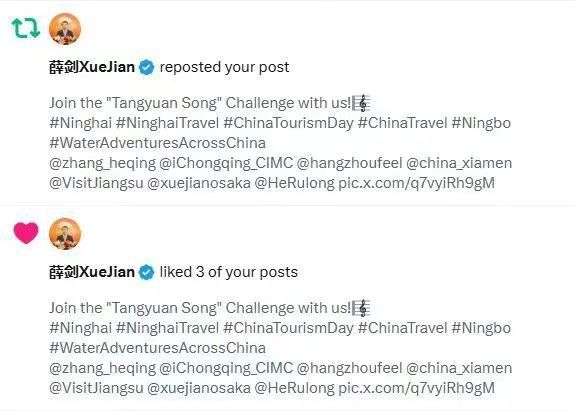The height and width of the screenshot is (411, 575).
Task: Open @iChongqing_CIMC mention in the reposted post
Action: [x=226, y=163]
